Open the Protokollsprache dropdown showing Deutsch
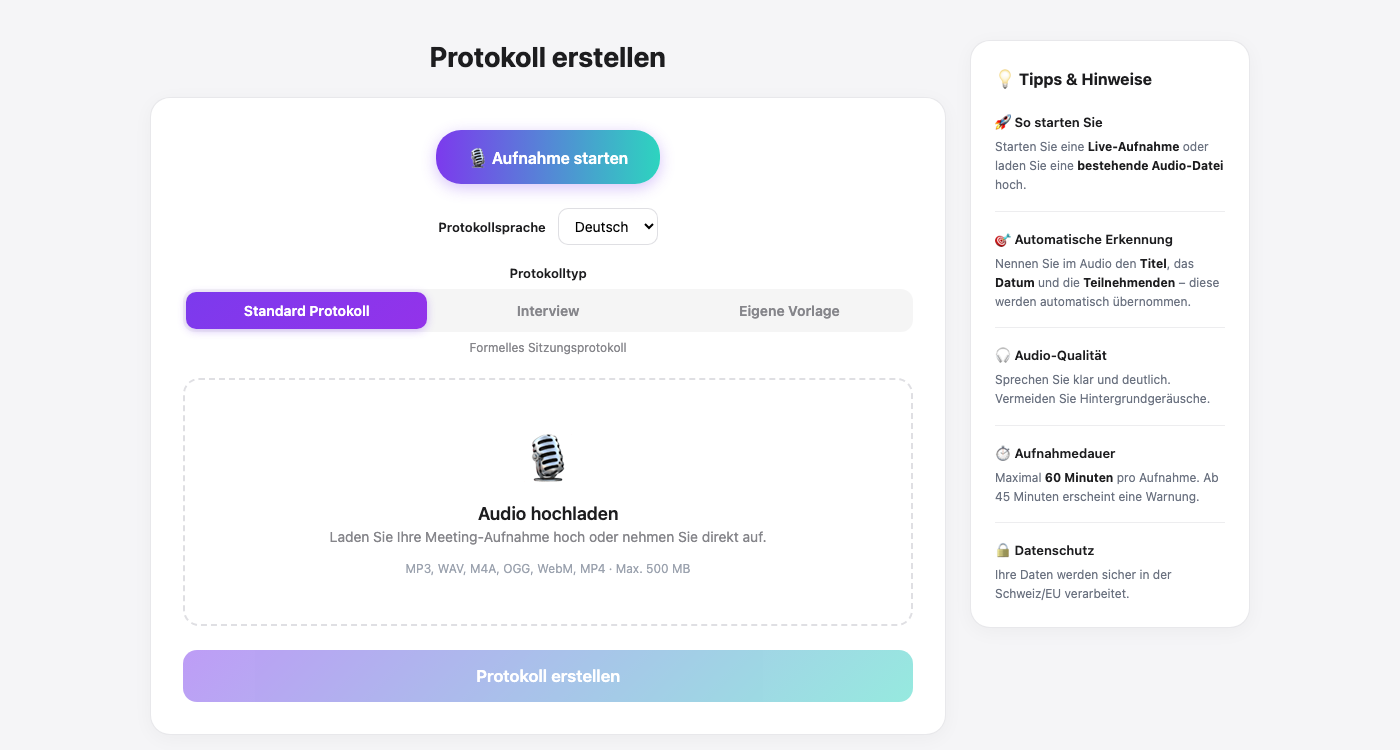The image size is (1400, 750). pyautogui.click(x=607, y=227)
